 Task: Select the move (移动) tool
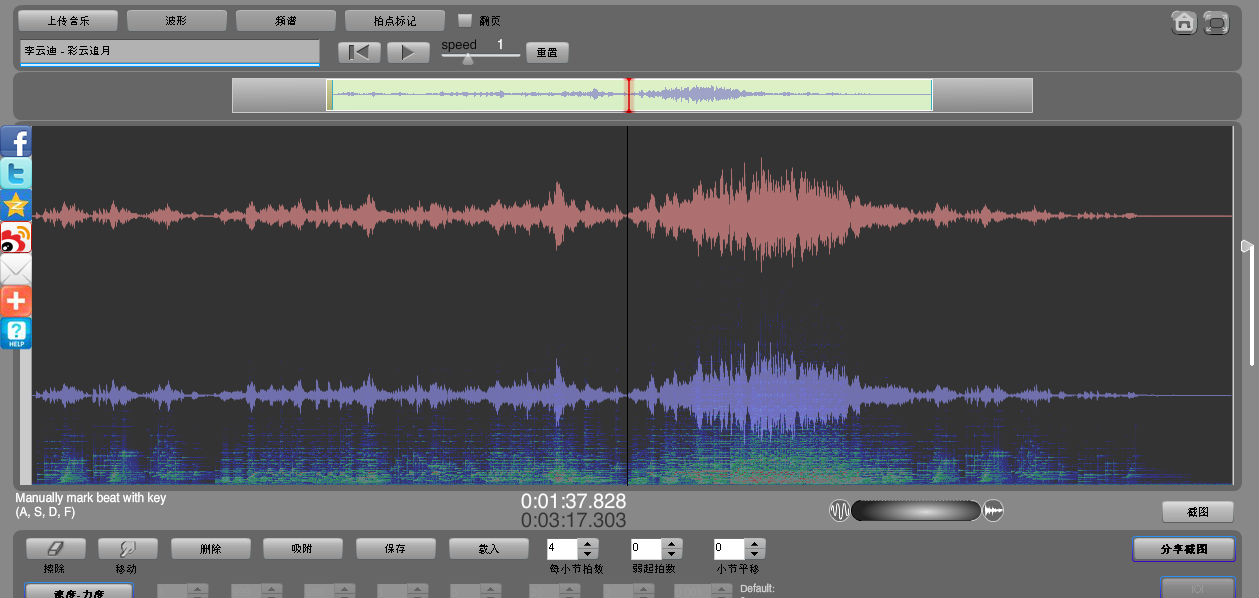[127, 549]
